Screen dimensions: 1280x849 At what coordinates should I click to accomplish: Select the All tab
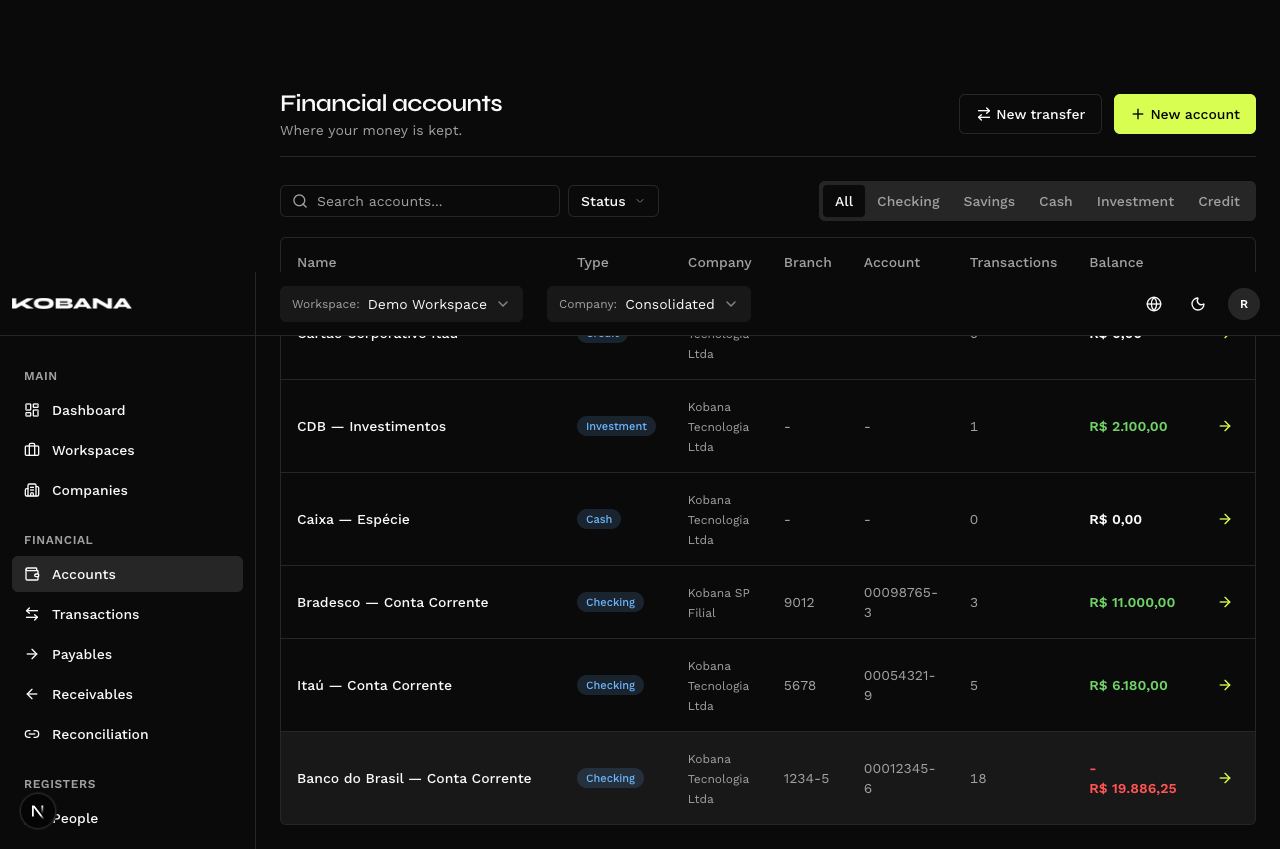(x=844, y=201)
